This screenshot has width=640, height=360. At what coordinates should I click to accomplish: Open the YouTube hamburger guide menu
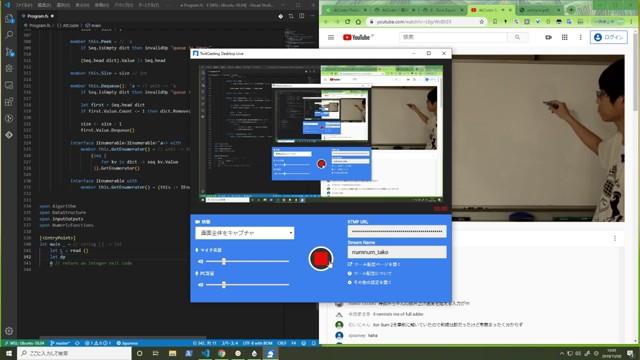click(331, 37)
